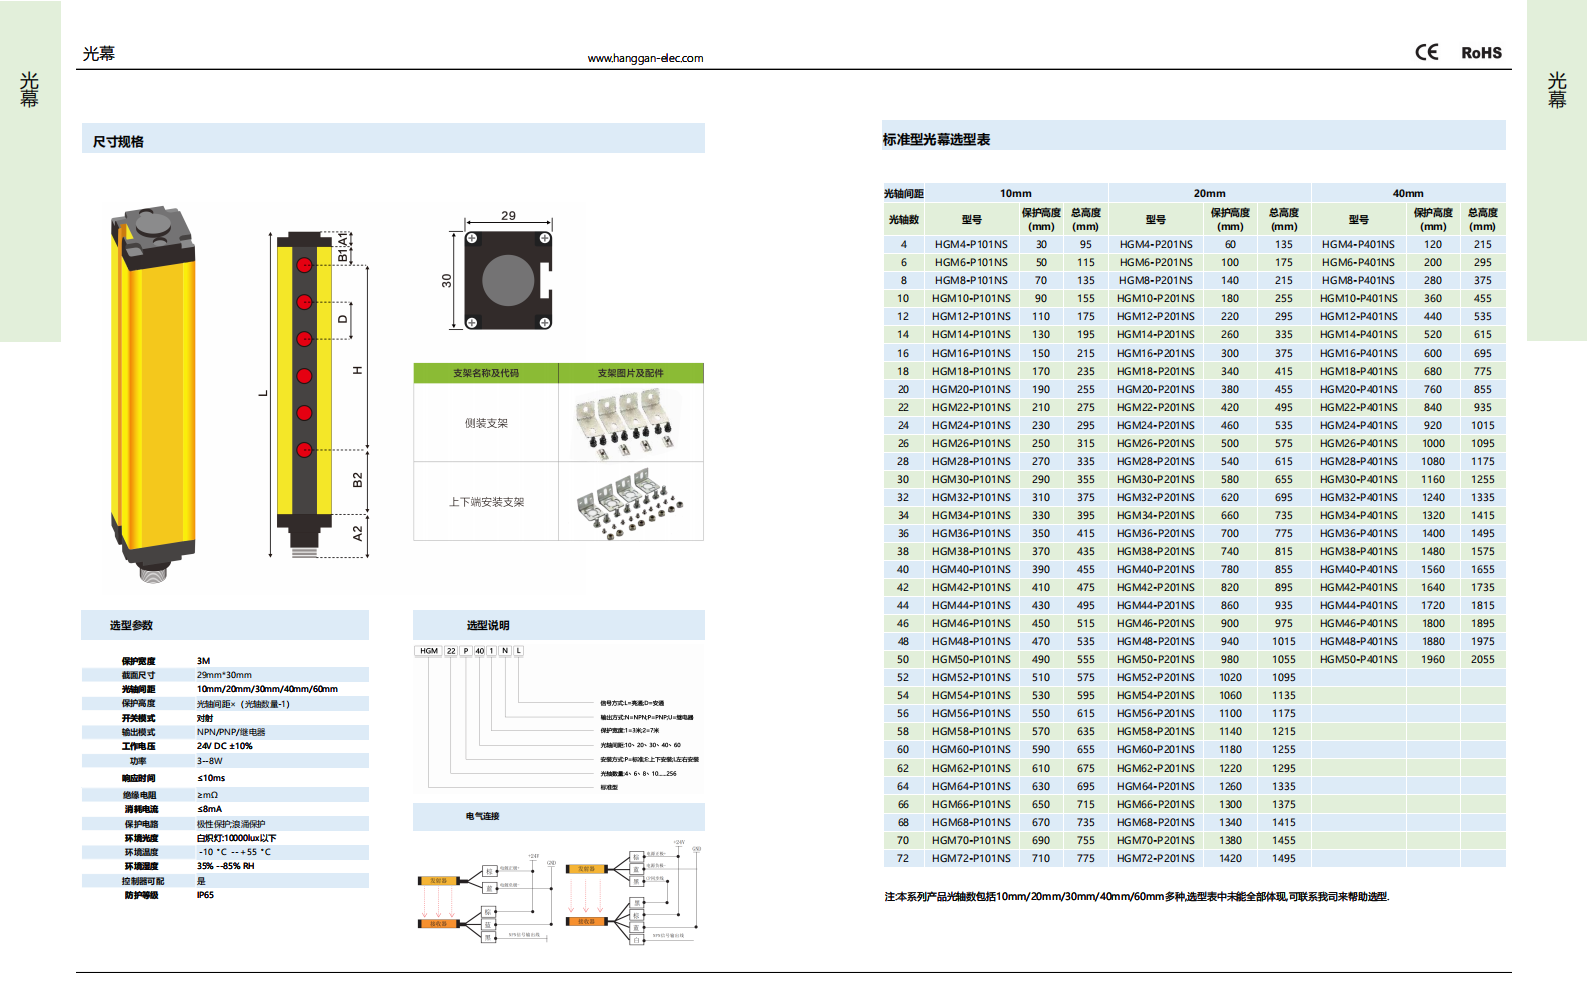1587x986 pixels.
Task: Select the 保护宽度 value 3M
Action: pos(203,661)
